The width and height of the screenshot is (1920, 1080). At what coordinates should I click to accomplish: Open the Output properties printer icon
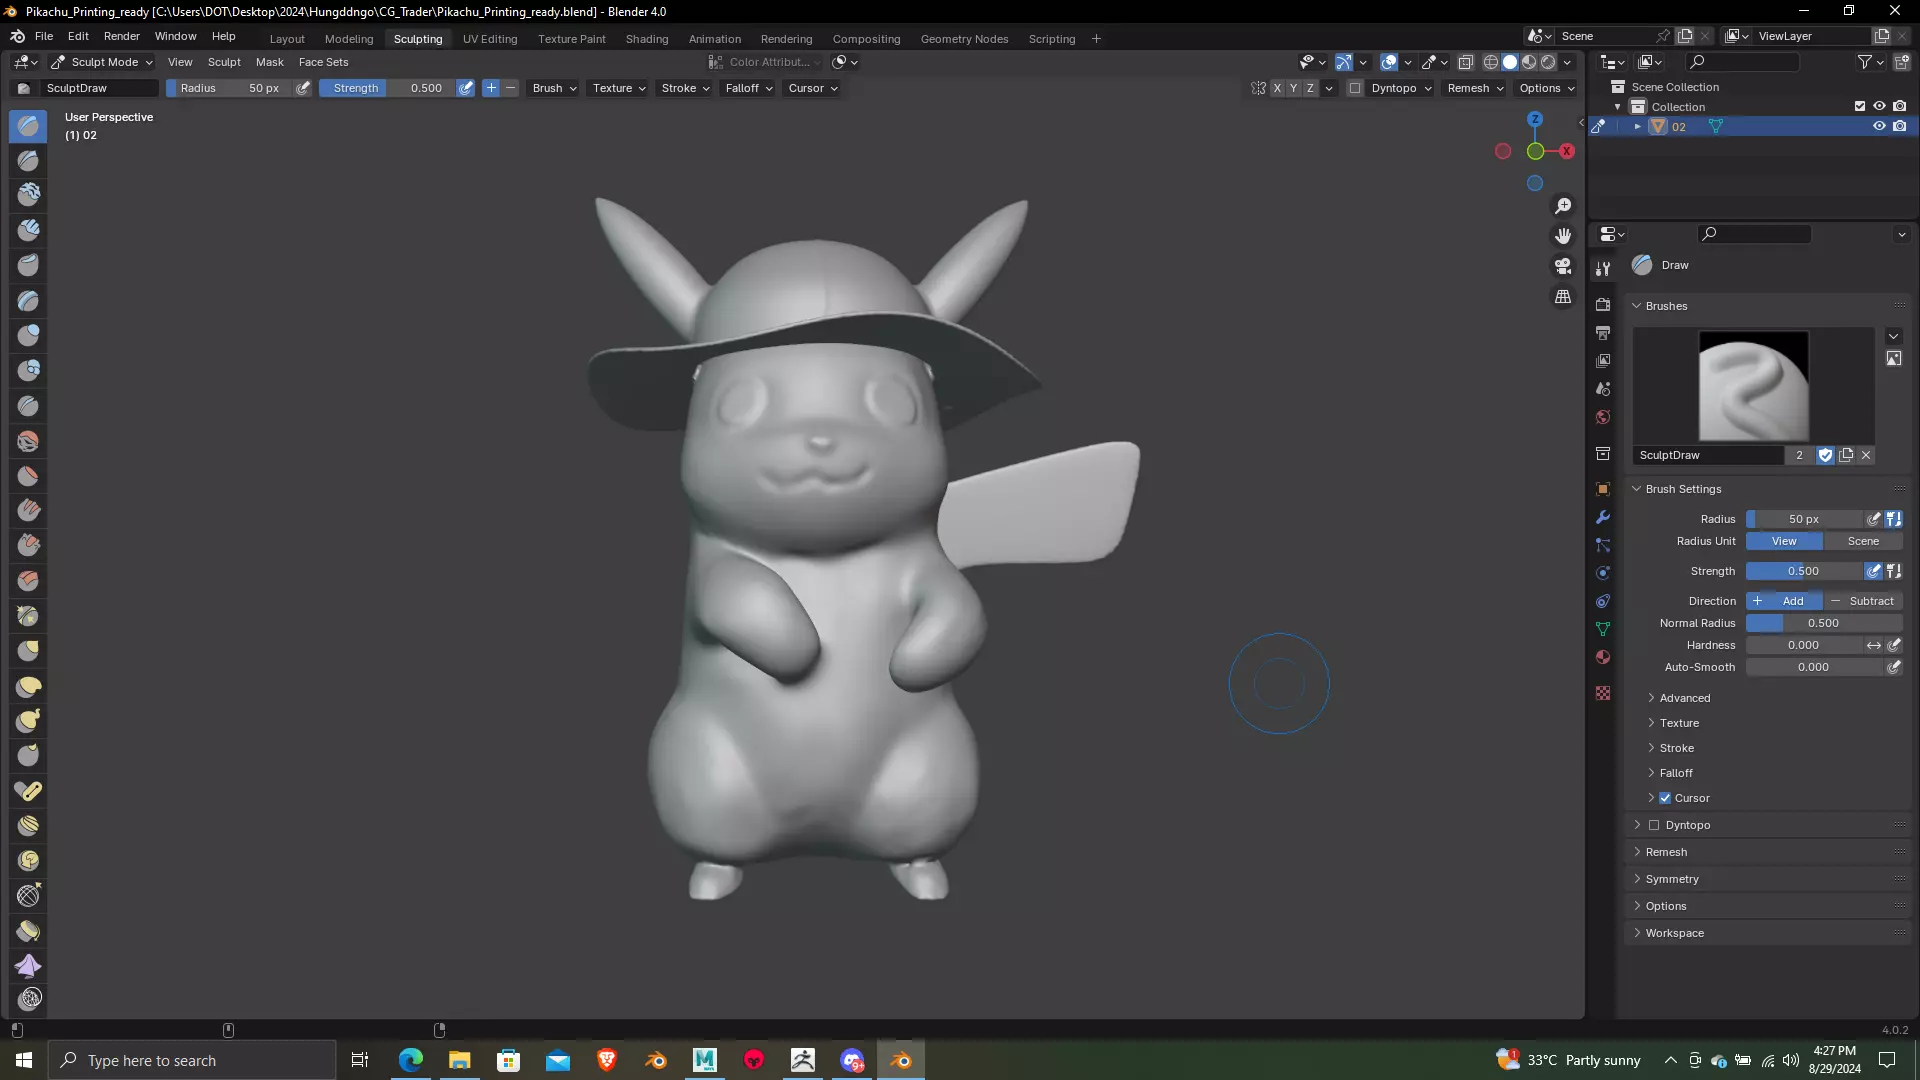point(1603,332)
